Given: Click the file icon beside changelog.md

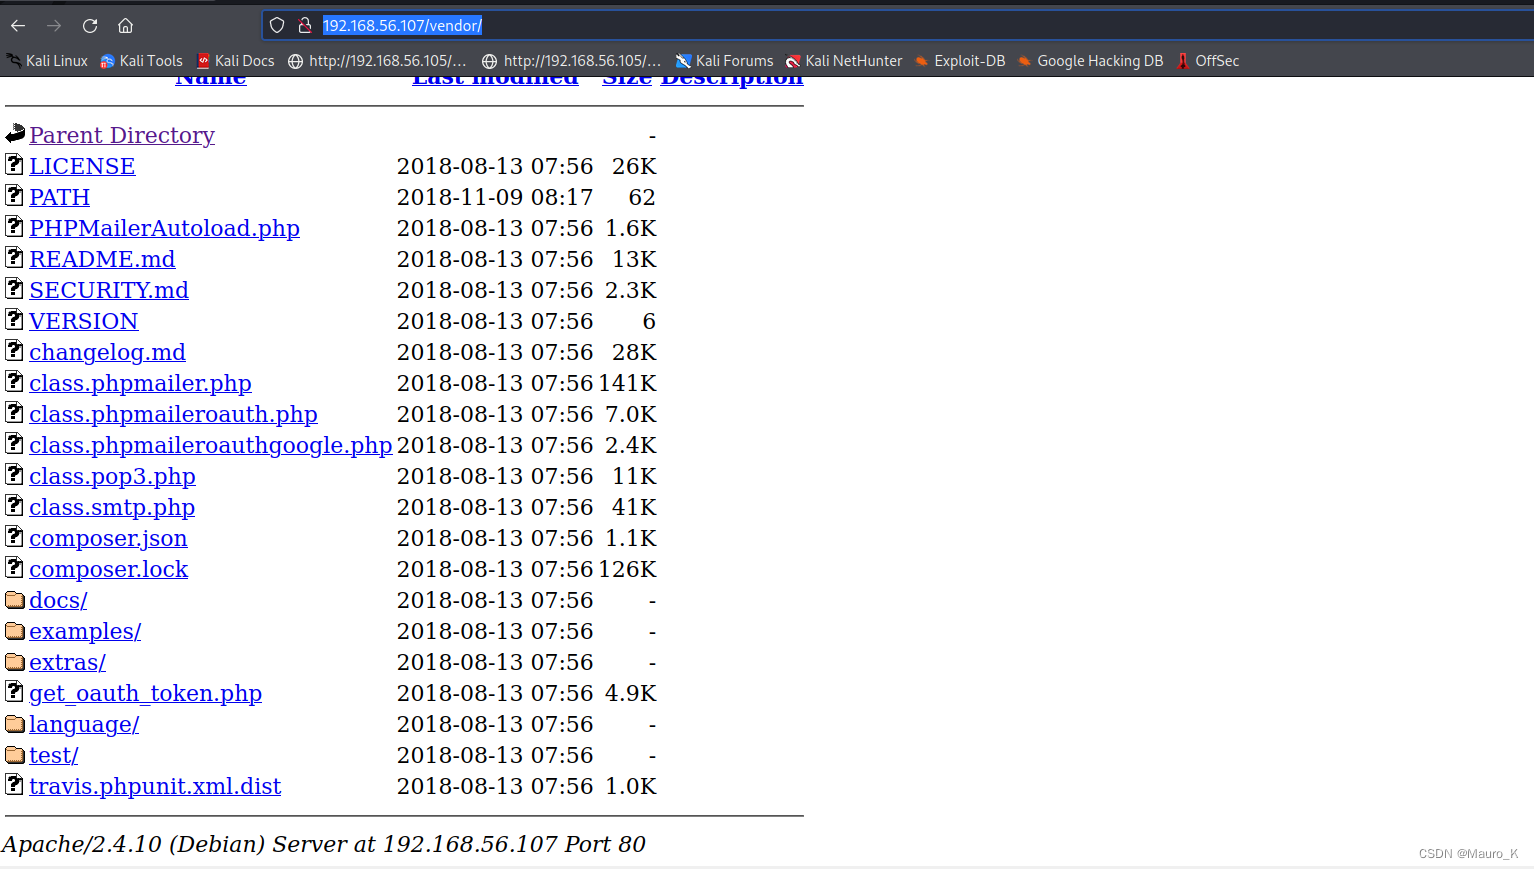Looking at the screenshot, I should (x=14, y=350).
